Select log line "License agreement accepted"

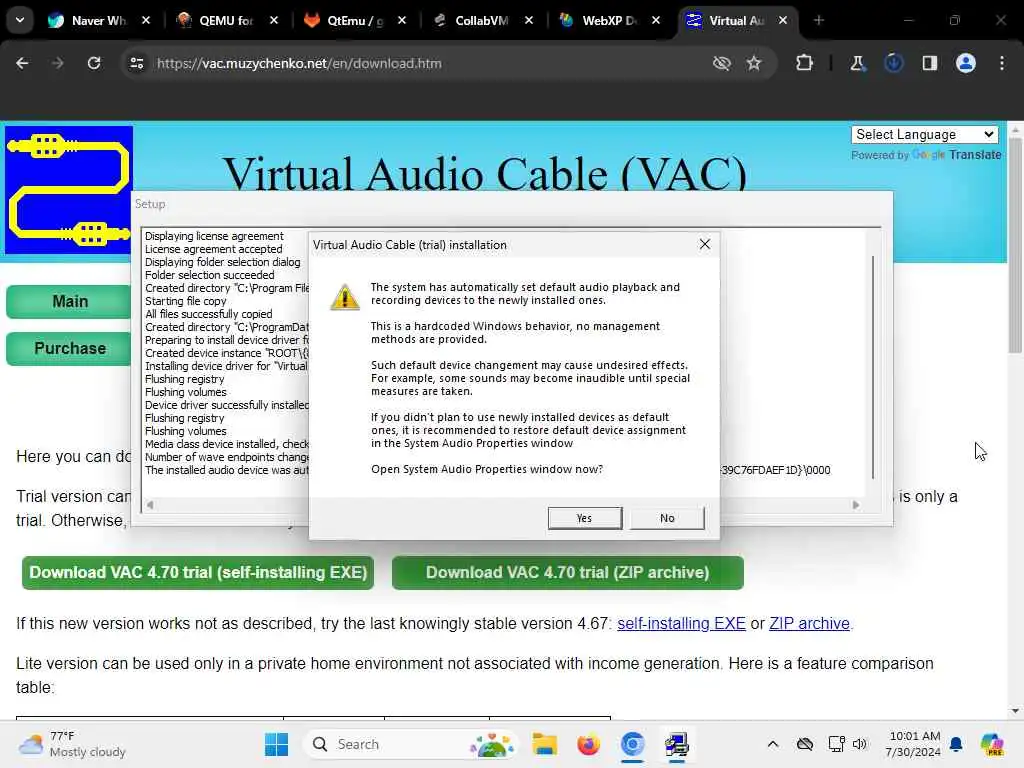point(214,249)
